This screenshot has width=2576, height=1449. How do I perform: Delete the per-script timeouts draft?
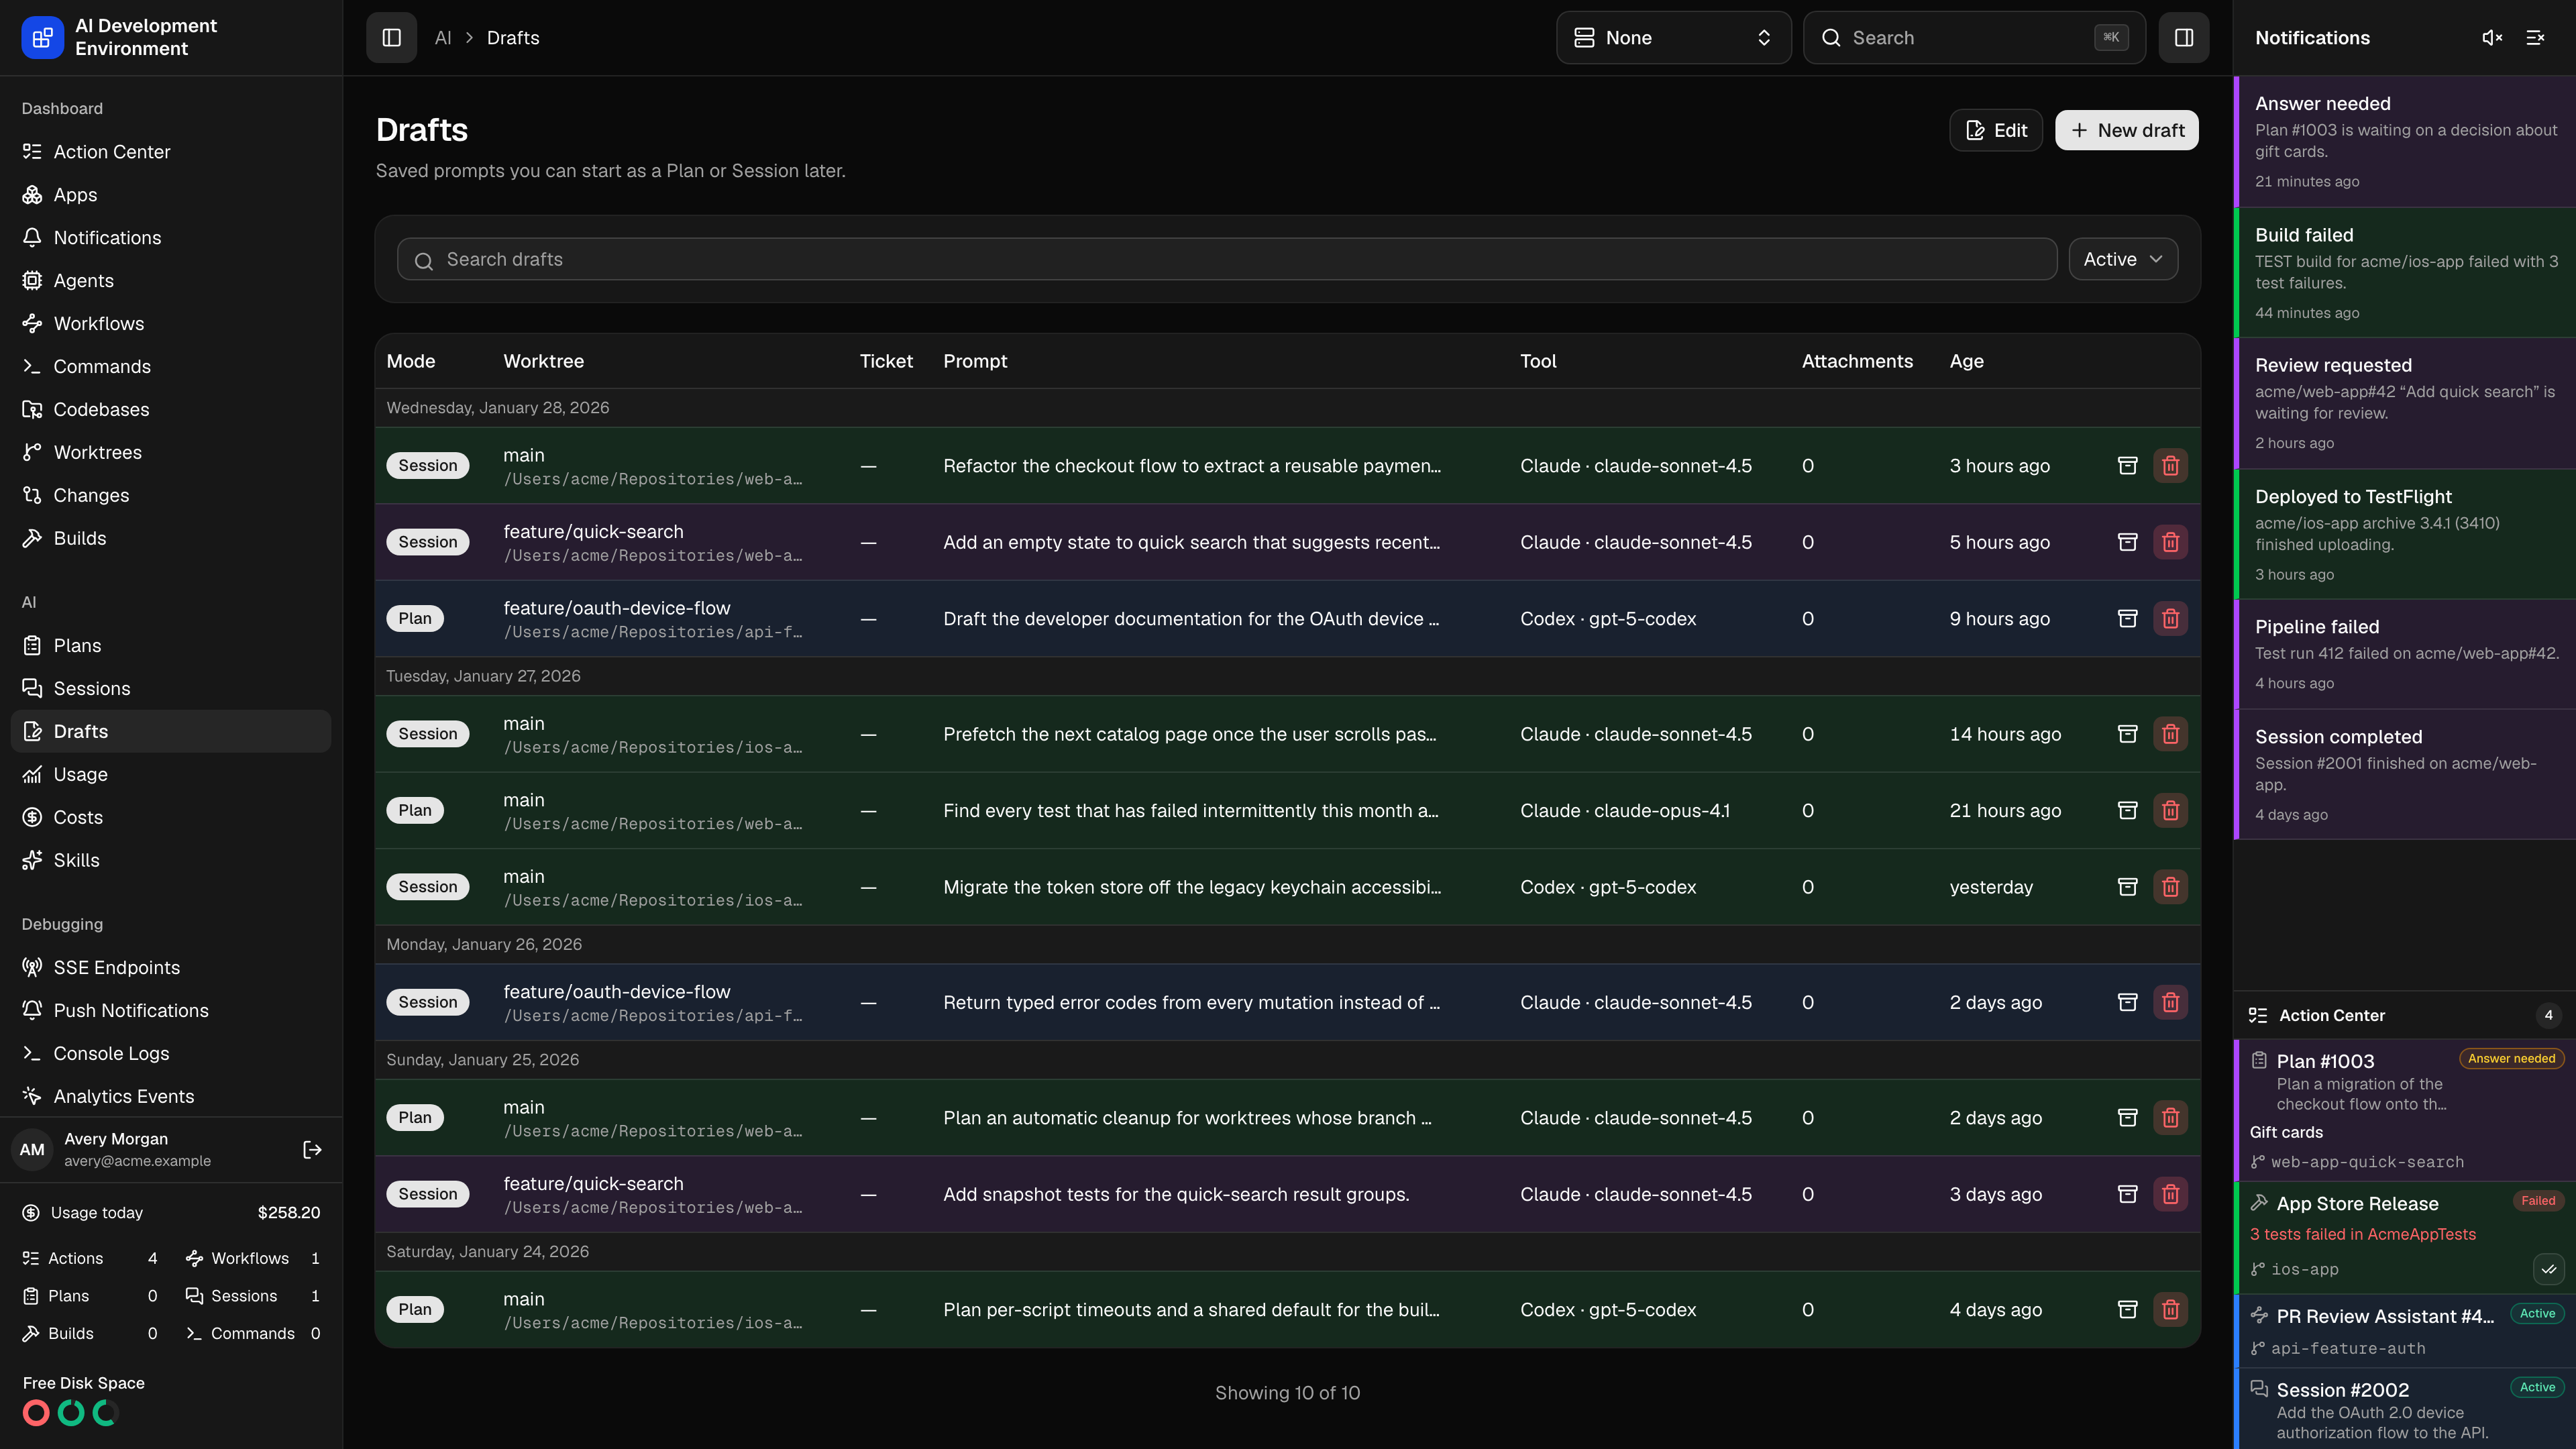point(2170,1310)
